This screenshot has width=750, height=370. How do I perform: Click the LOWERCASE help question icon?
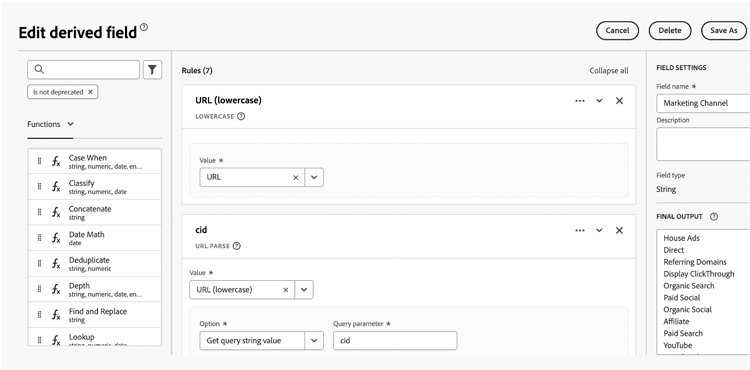click(x=241, y=116)
